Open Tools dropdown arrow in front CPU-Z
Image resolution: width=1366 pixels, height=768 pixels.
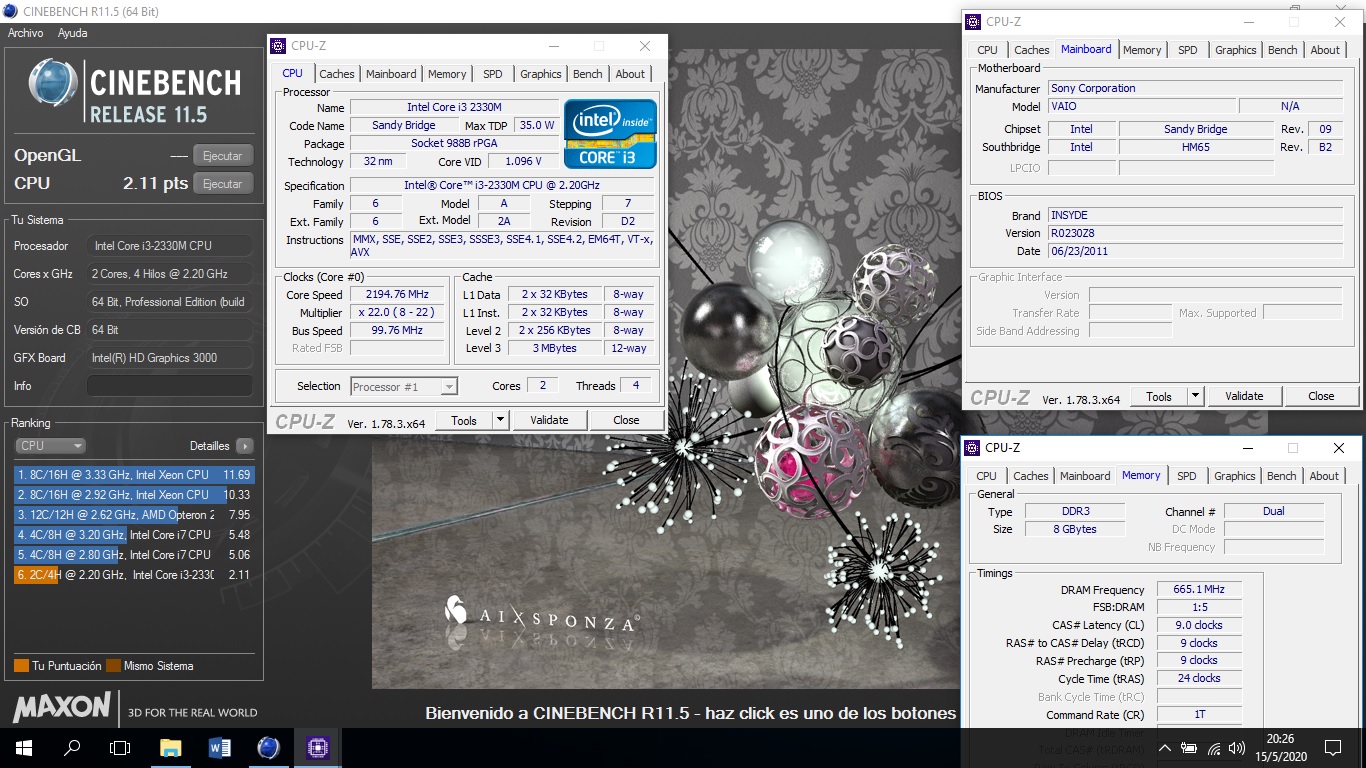[x=501, y=420]
